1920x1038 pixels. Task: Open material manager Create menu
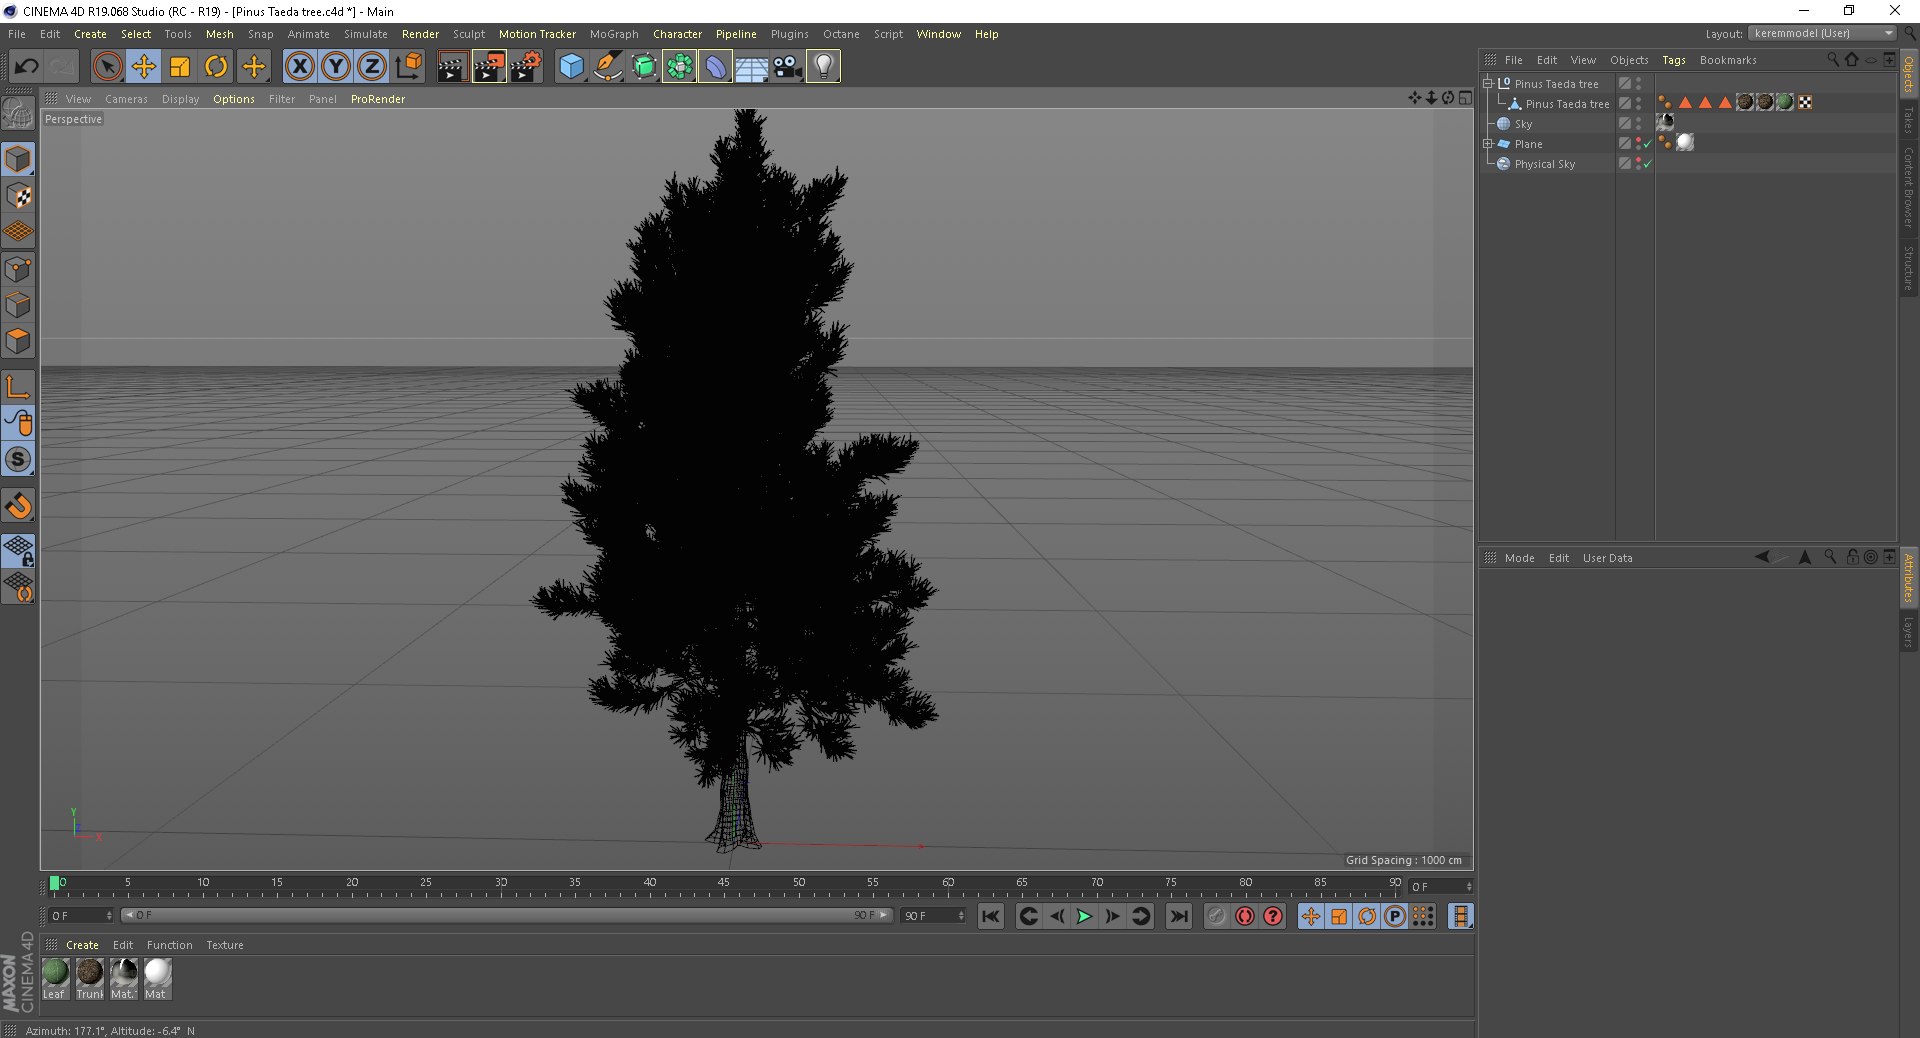pyautogui.click(x=82, y=945)
